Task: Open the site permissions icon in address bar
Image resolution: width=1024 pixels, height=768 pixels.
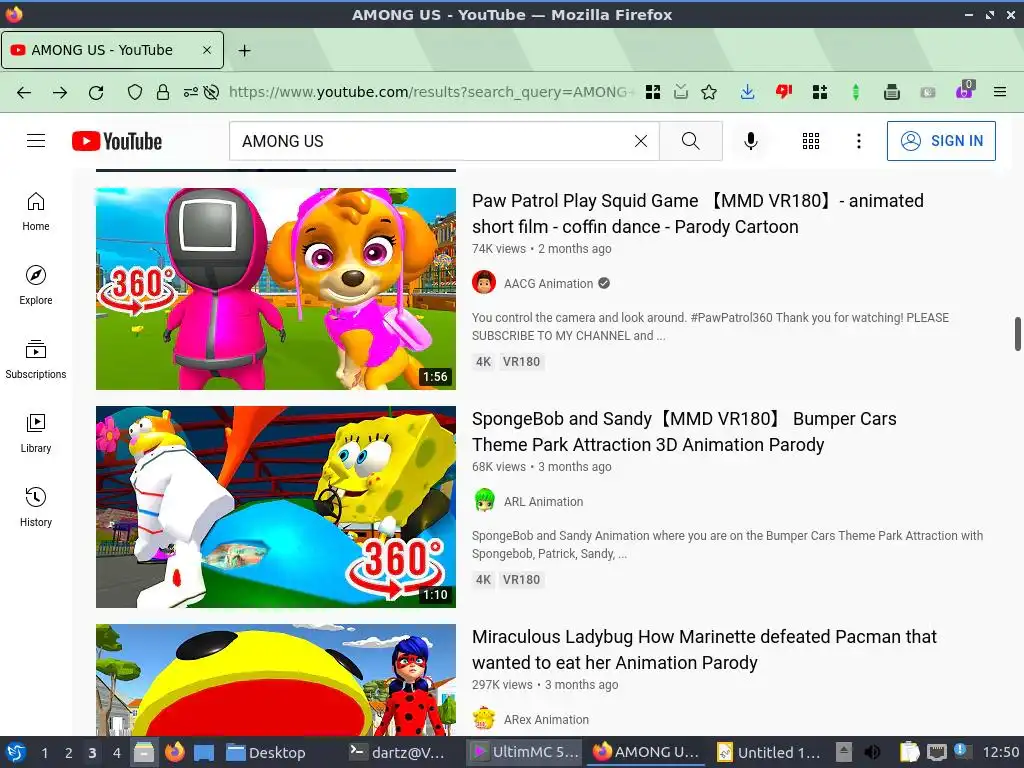Action: pos(191,92)
